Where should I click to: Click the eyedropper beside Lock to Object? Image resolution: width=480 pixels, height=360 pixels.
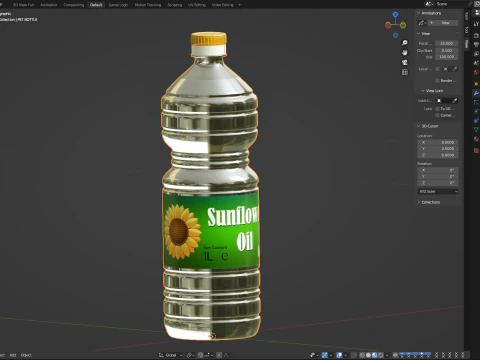(454, 101)
